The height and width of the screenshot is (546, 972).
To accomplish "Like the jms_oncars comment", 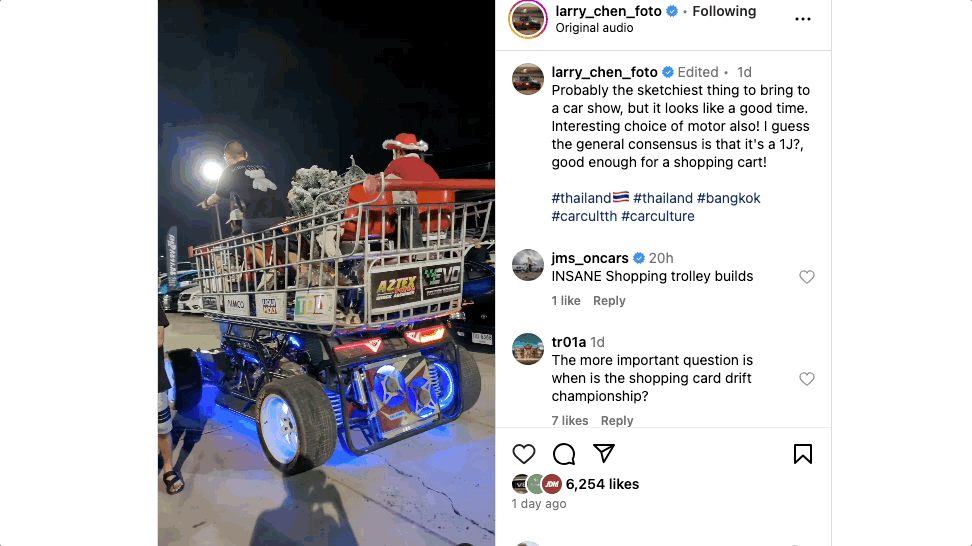I will point(806,277).
